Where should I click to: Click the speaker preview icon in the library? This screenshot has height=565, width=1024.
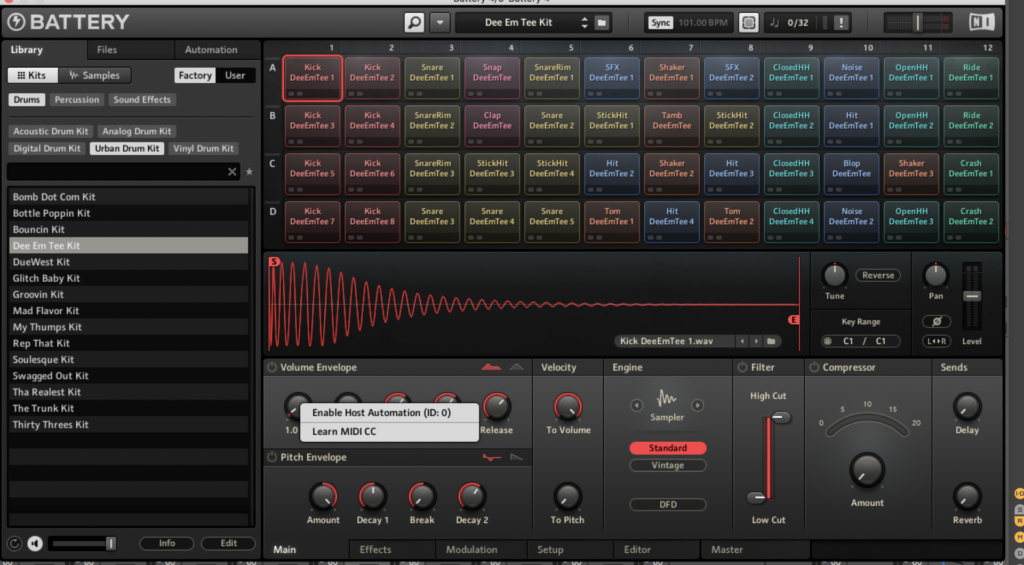click(x=35, y=544)
